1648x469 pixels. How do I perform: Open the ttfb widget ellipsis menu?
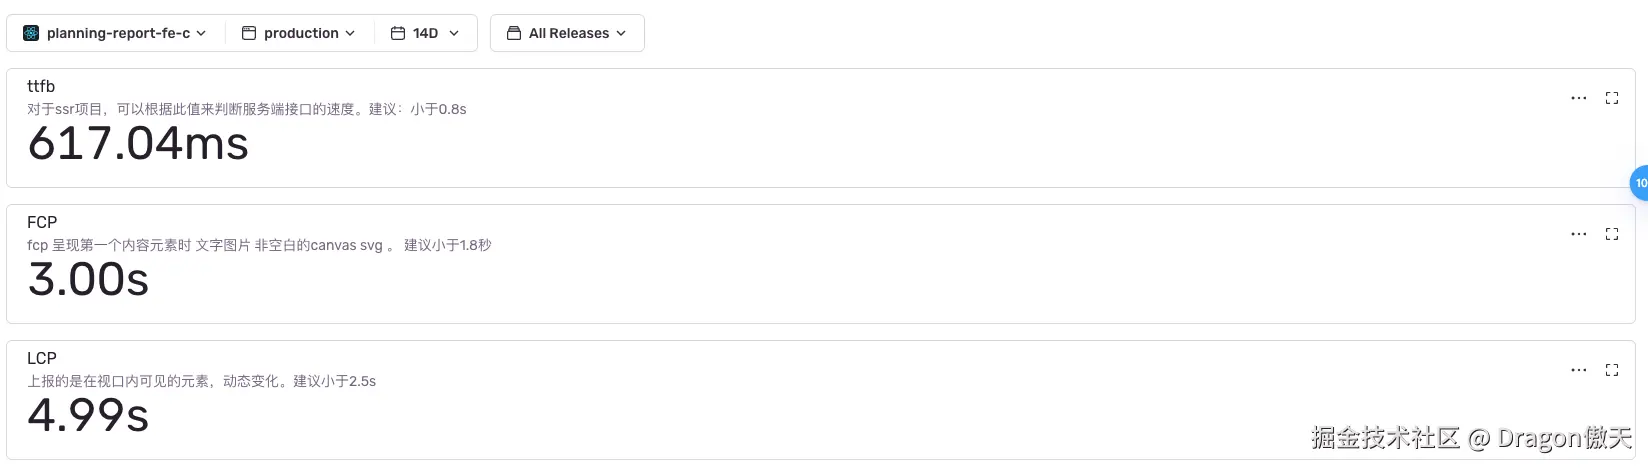tap(1578, 98)
